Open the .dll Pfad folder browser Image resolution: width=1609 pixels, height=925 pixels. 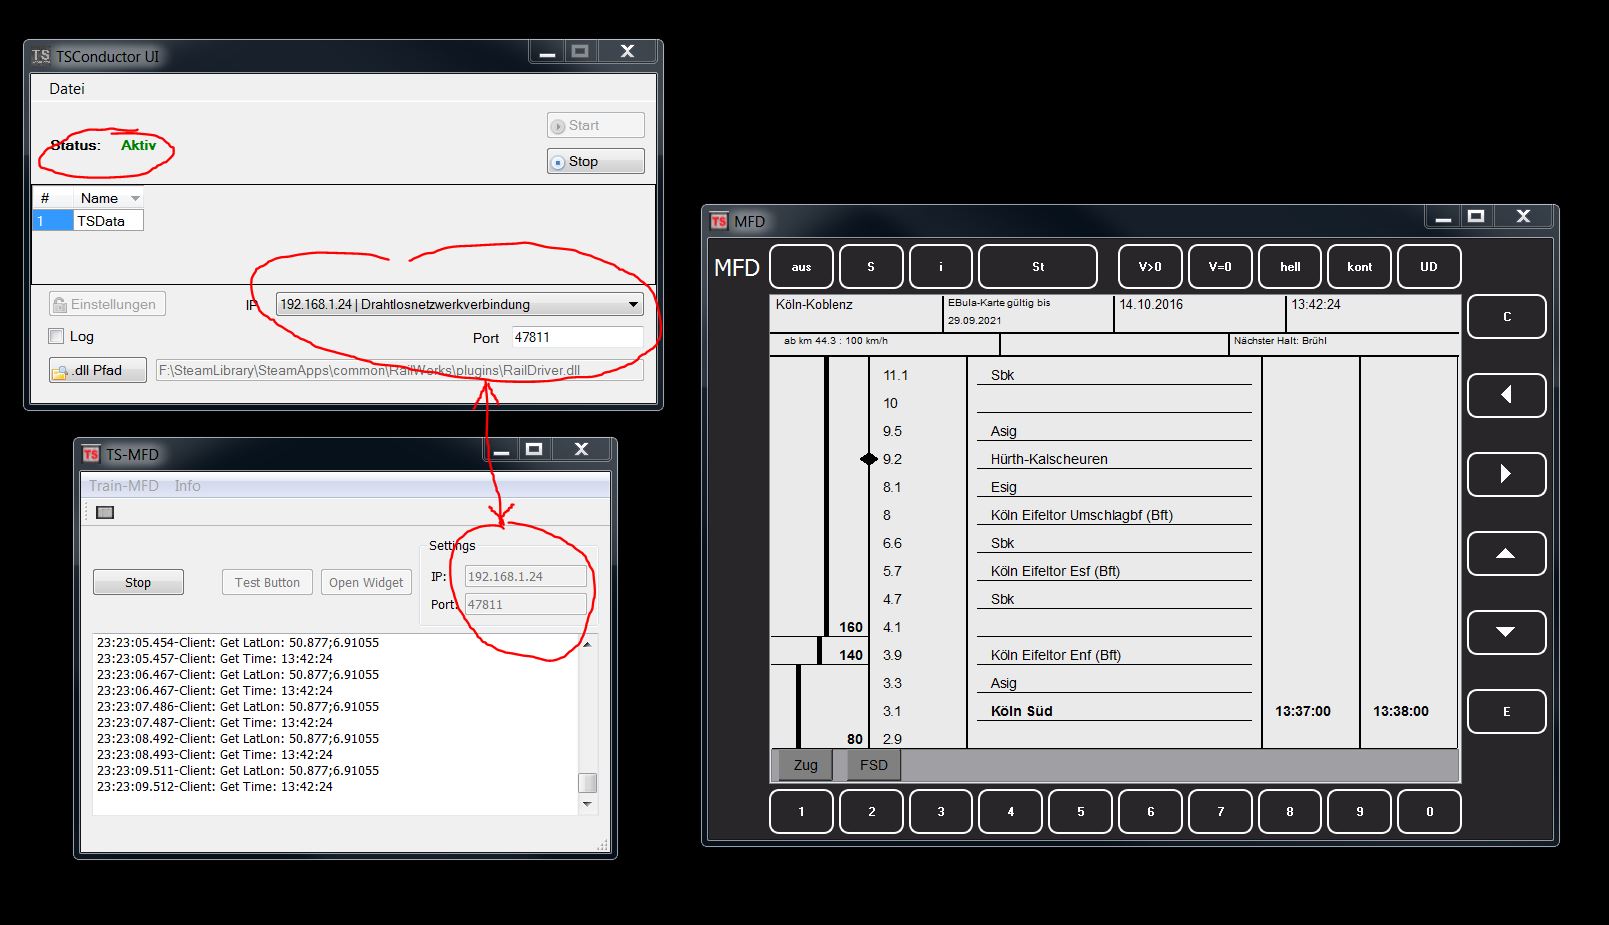click(98, 370)
